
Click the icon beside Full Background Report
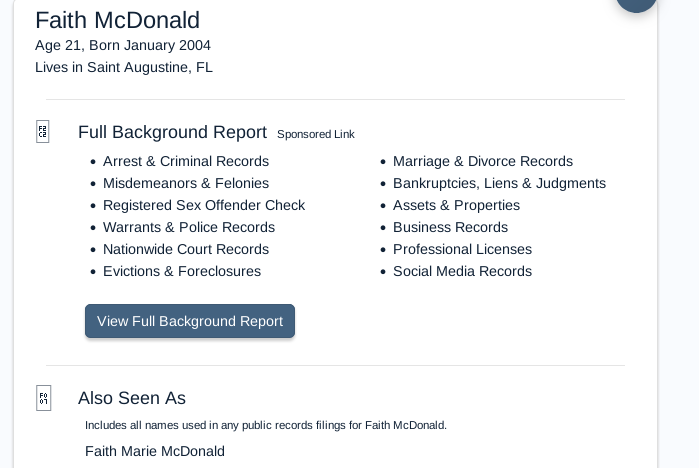click(43, 132)
